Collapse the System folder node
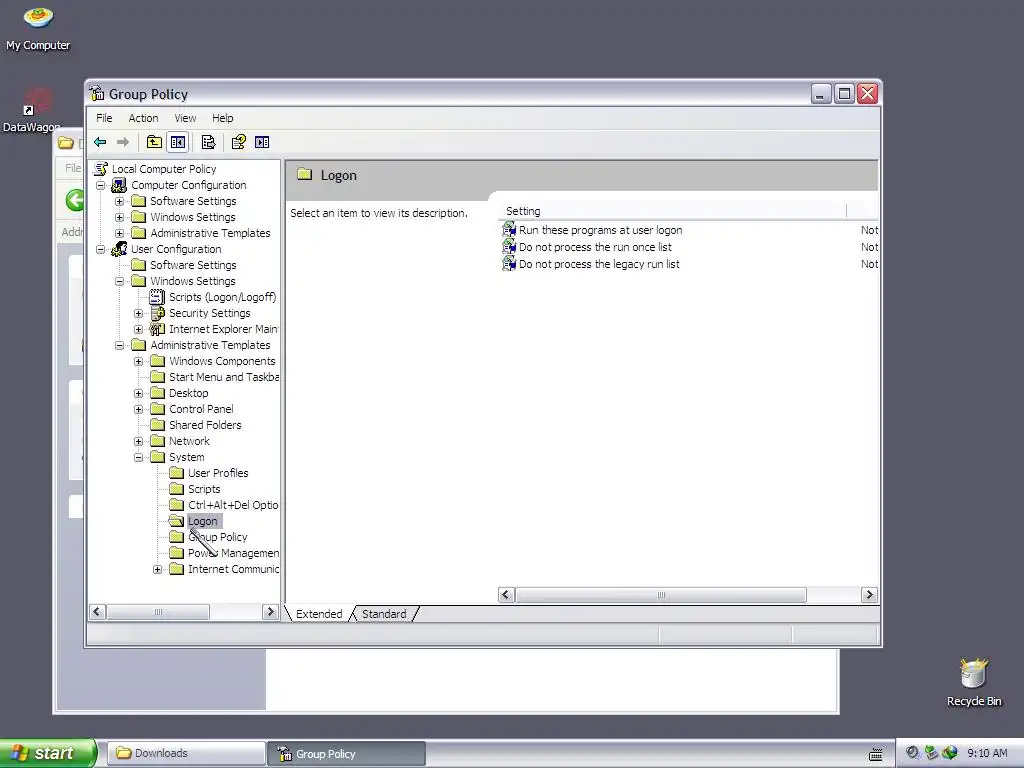The image size is (1024, 768). pyautogui.click(x=138, y=458)
